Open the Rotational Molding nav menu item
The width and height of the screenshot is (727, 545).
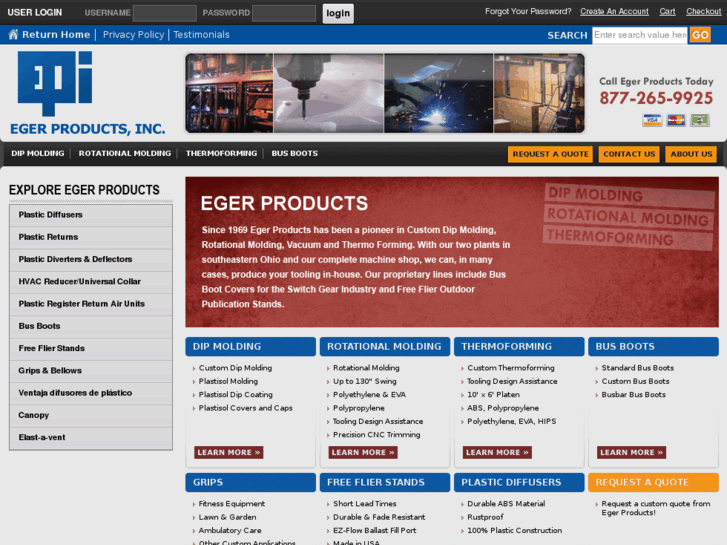125,153
